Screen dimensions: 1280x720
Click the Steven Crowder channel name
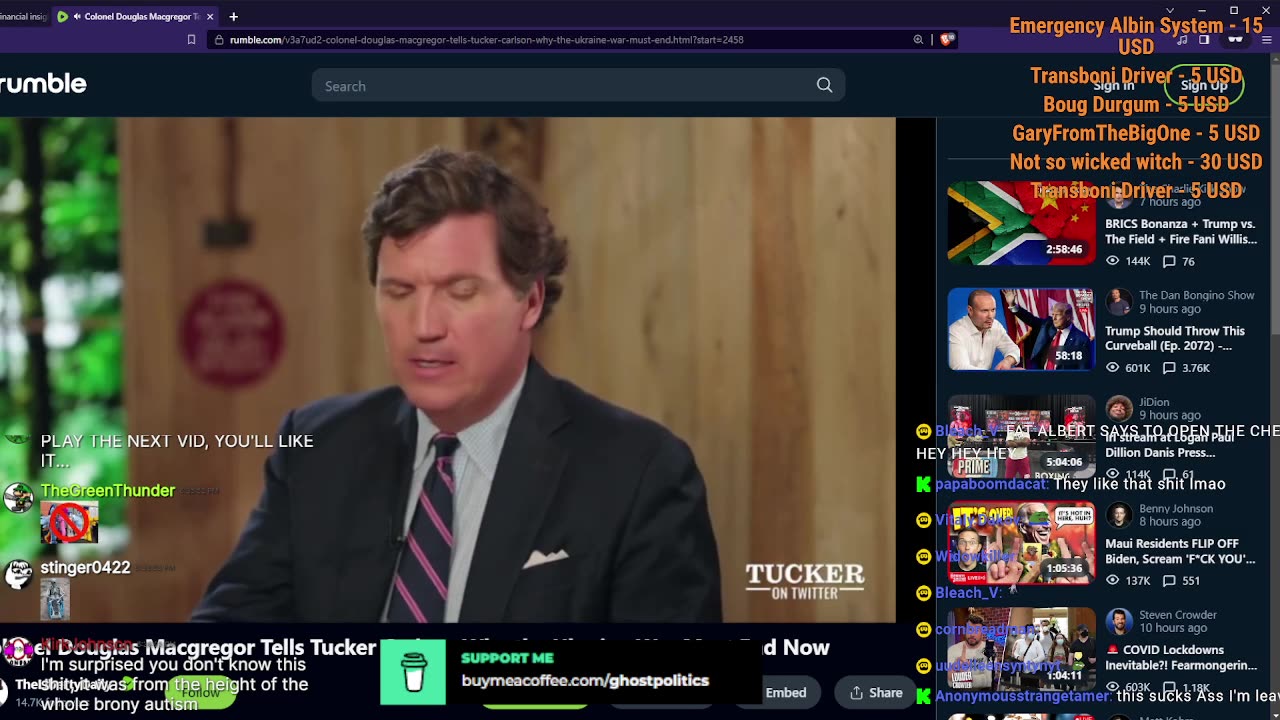click(x=1178, y=614)
